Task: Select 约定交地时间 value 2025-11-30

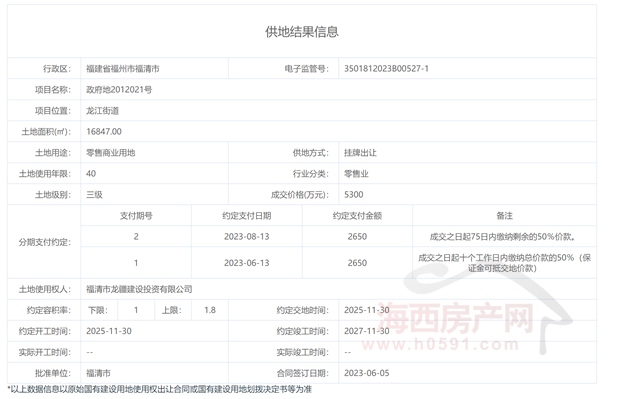Action: click(367, 310)
